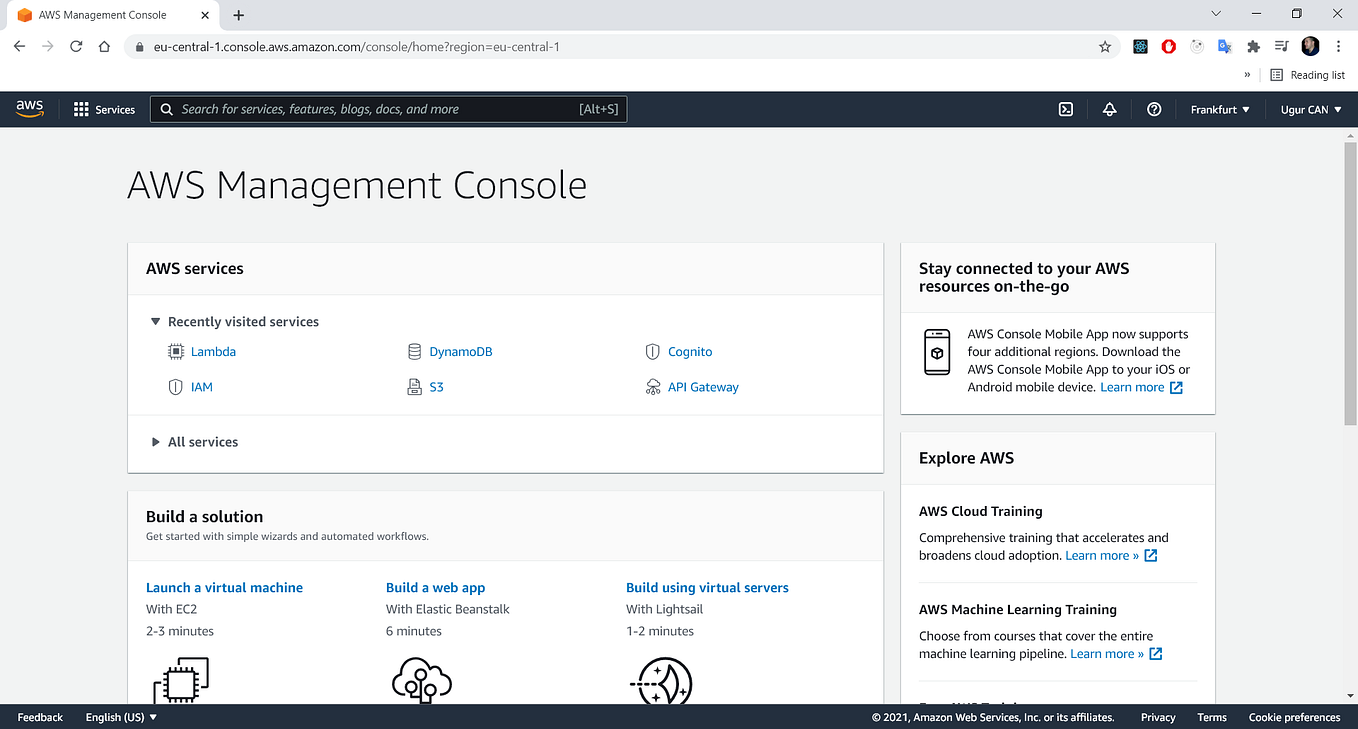Launch AWS CloudShell from the navigation bar
Image resolution: width=1358 pixels, height=729 pixels.
(x=1066, y=109)
